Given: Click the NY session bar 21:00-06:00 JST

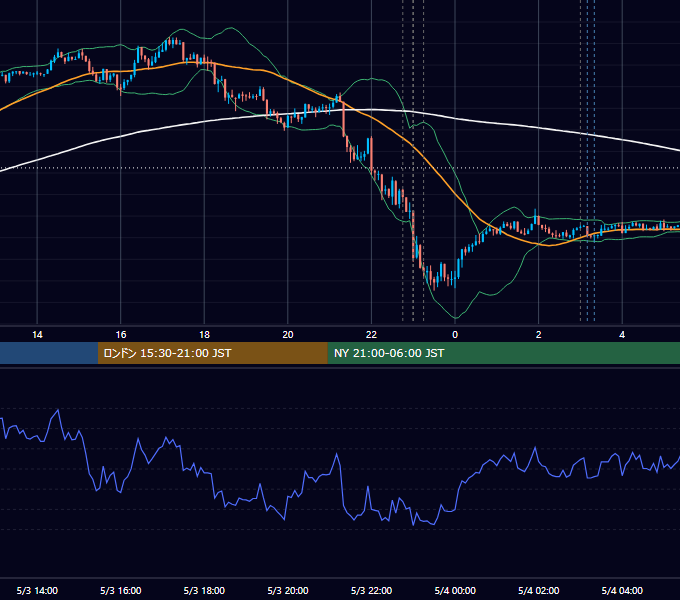Looking at the screenshot, I should pyautogui.click(x=503, y=353).
